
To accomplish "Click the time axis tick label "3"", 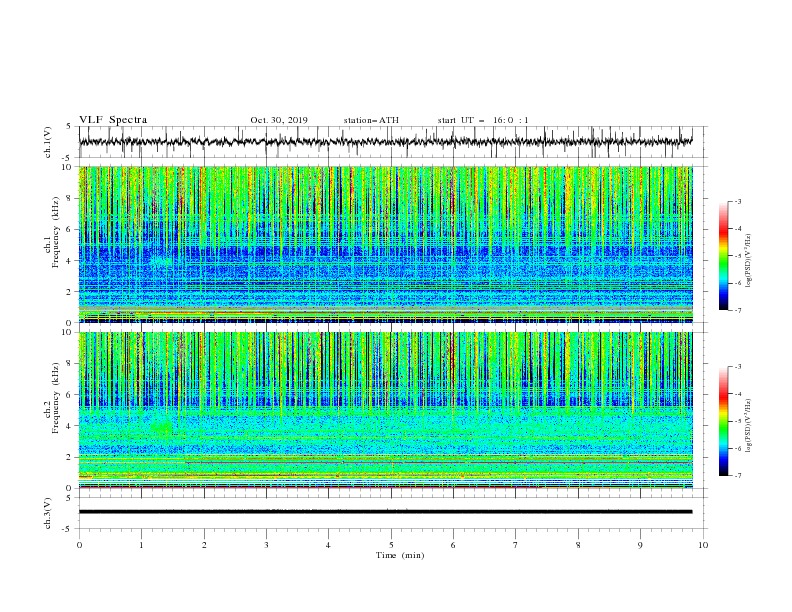I will click(266, 545).
